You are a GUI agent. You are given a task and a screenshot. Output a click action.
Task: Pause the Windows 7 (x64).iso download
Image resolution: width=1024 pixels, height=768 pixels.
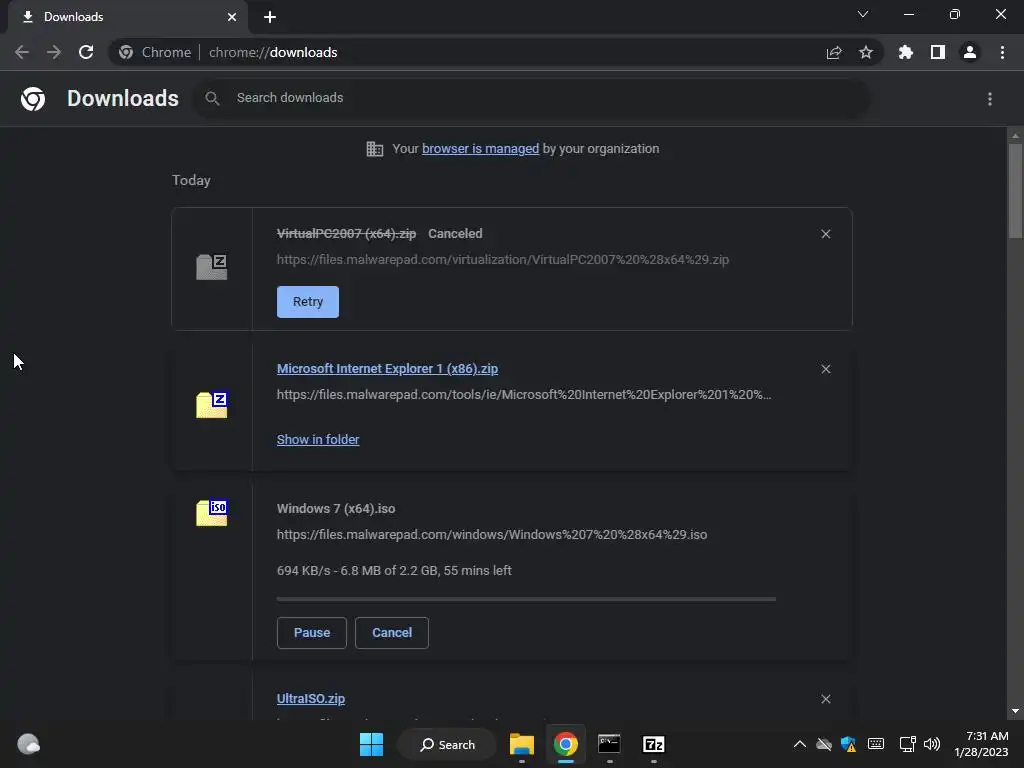(x=312, y=633)
